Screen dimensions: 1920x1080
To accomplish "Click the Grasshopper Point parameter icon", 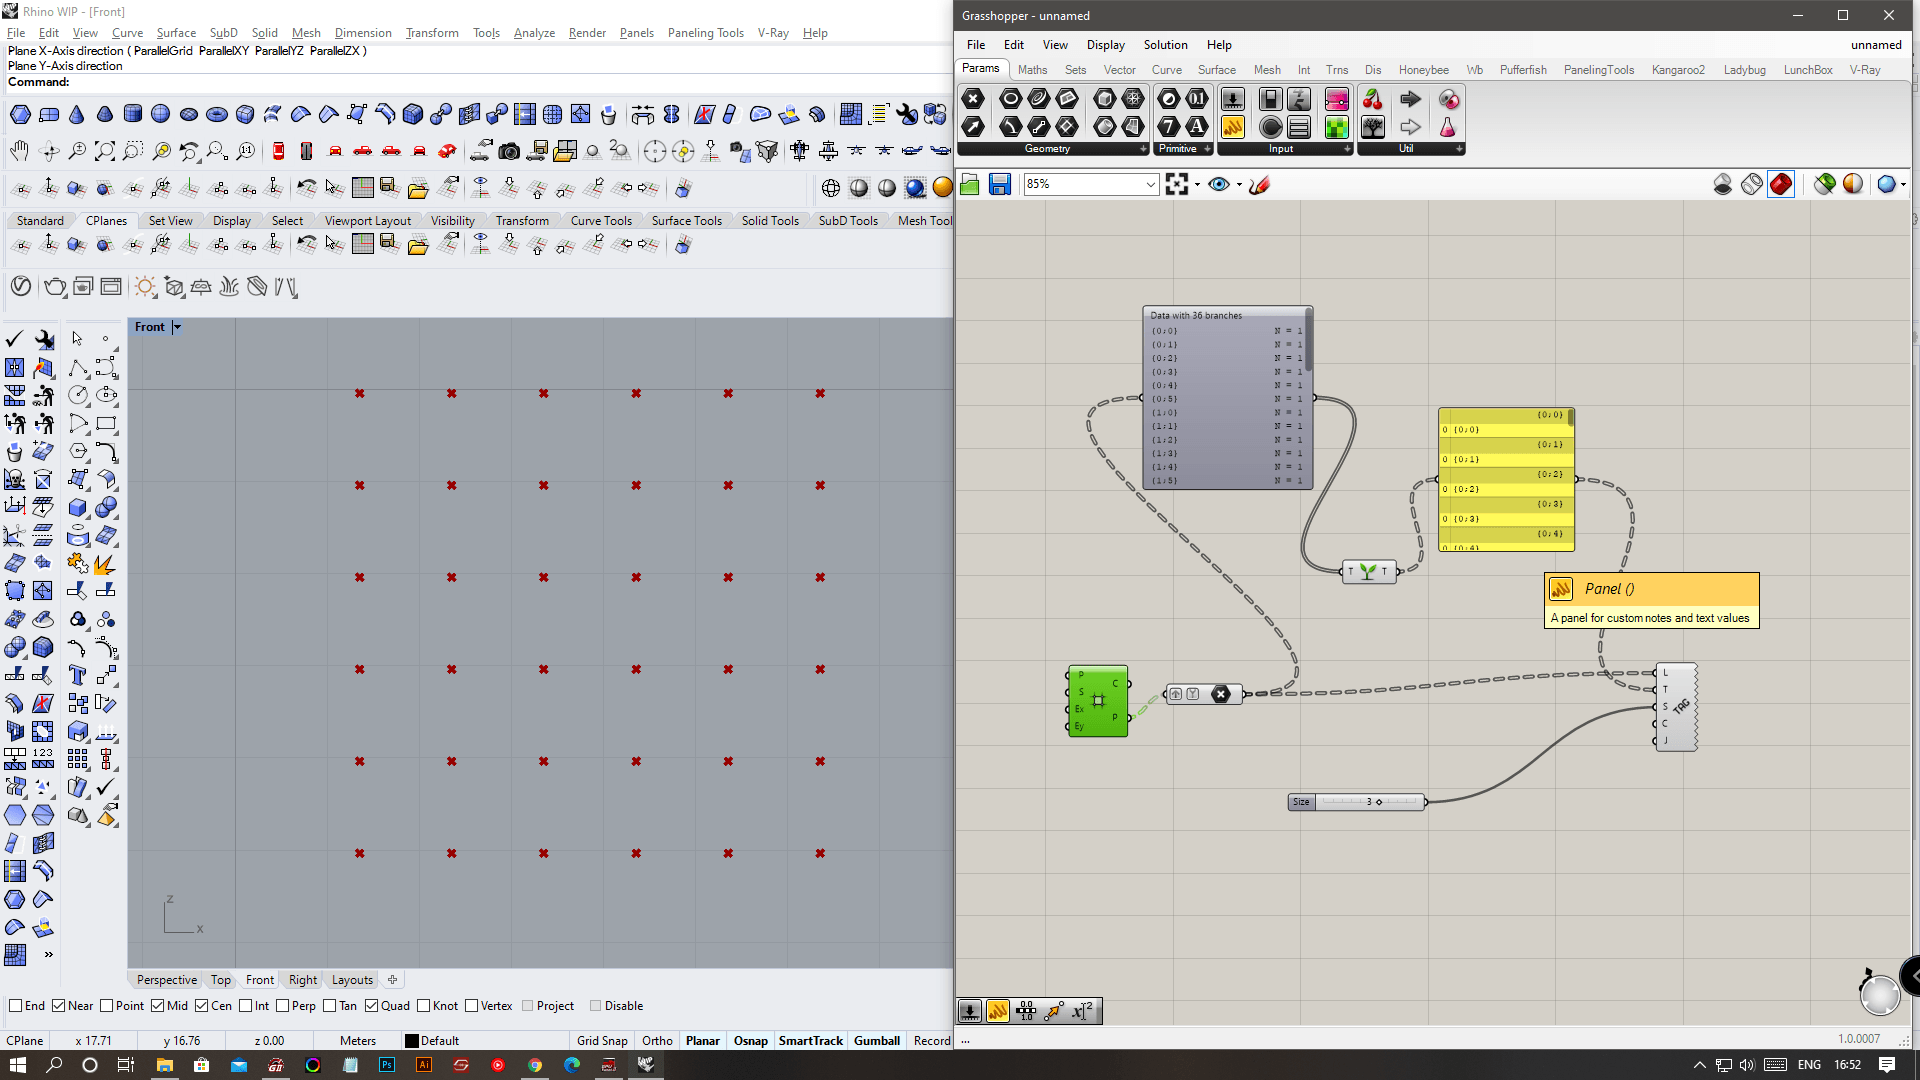I will coord(973,99).
